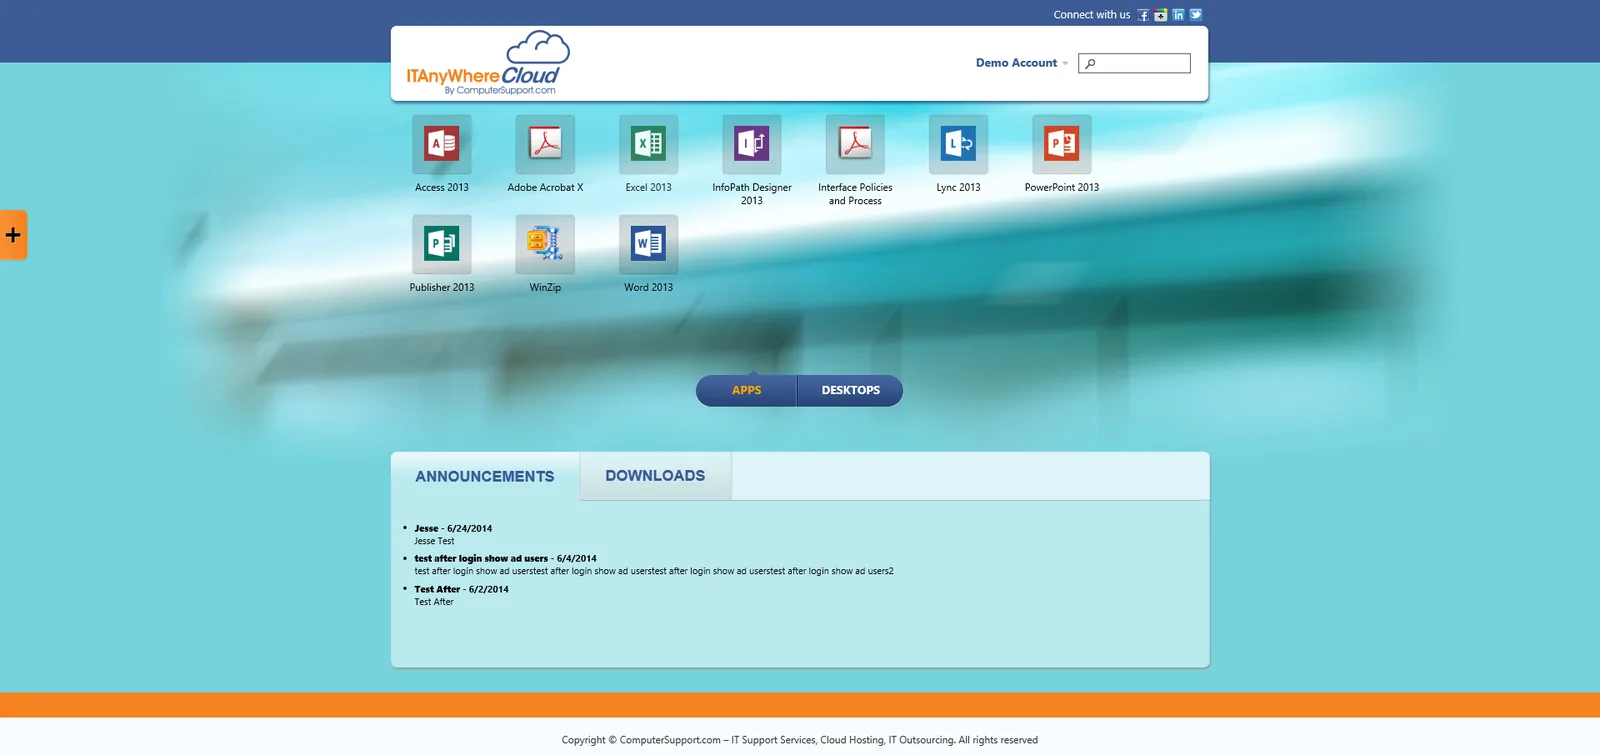Click the 'Connect with us' text
The image size is (1600, 755).
[1091, 15]
